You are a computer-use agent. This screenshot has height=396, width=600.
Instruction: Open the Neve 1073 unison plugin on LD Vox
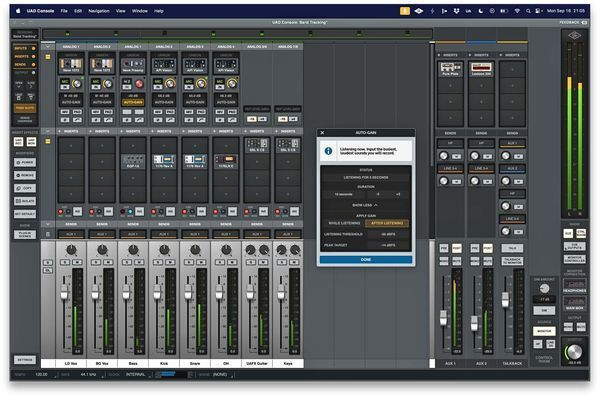pyautogui.click(x=71, y=65)
